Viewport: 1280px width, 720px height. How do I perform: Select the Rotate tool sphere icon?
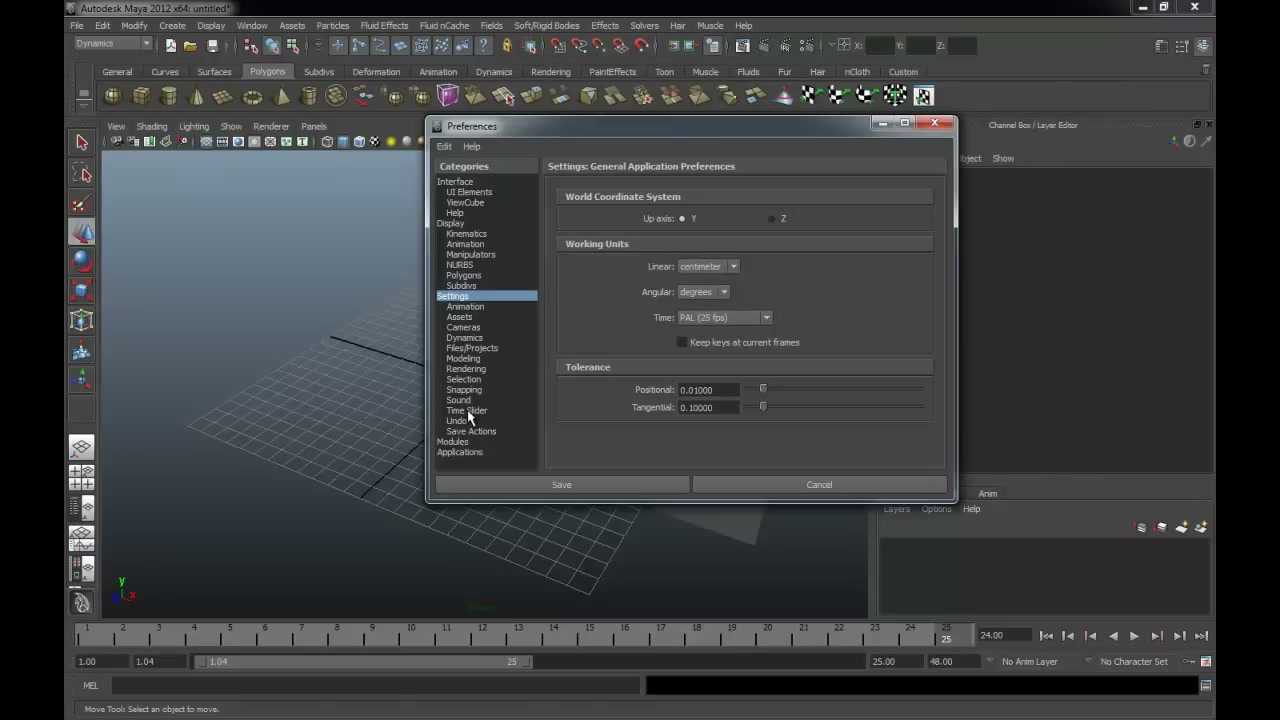coord(82,262)
